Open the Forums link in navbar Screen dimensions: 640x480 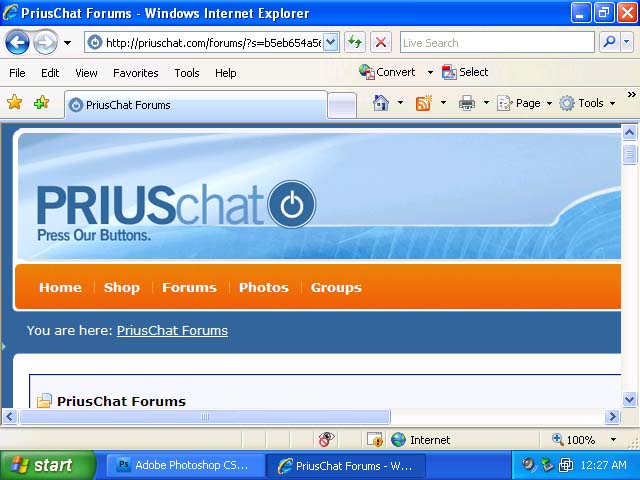[189, 287]
